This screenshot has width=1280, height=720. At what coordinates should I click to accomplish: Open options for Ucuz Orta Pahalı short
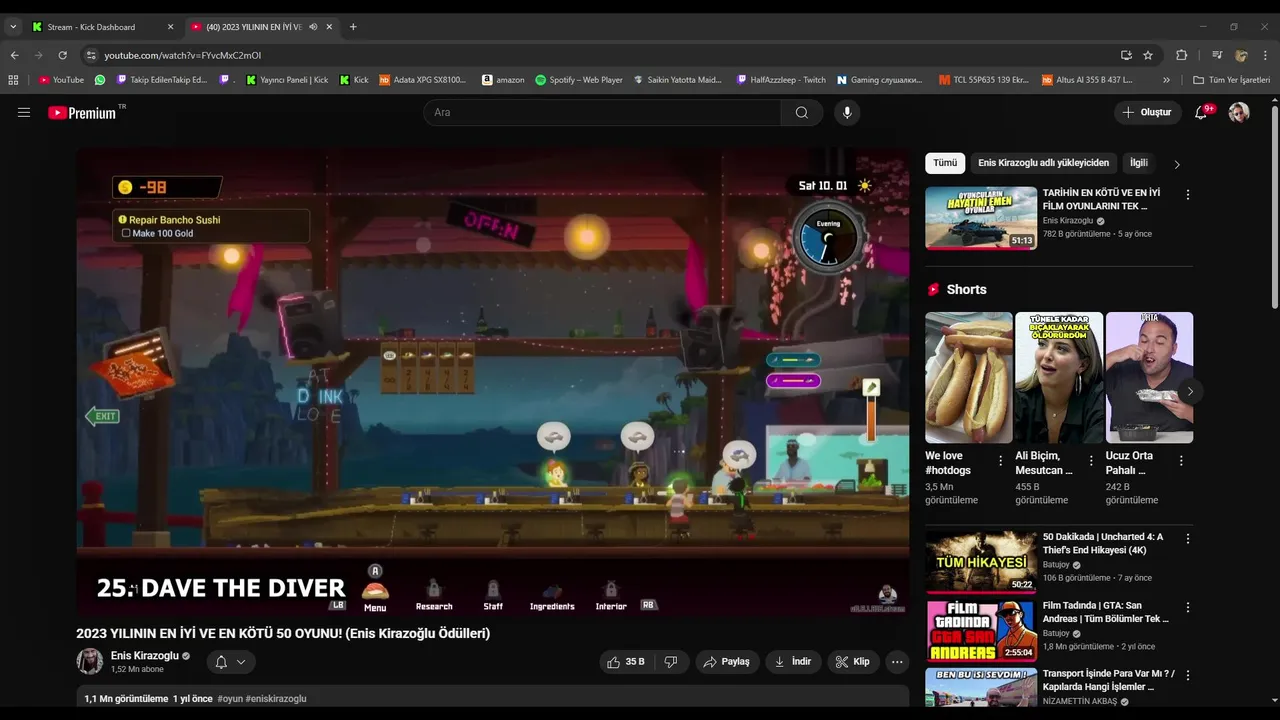1181,461
